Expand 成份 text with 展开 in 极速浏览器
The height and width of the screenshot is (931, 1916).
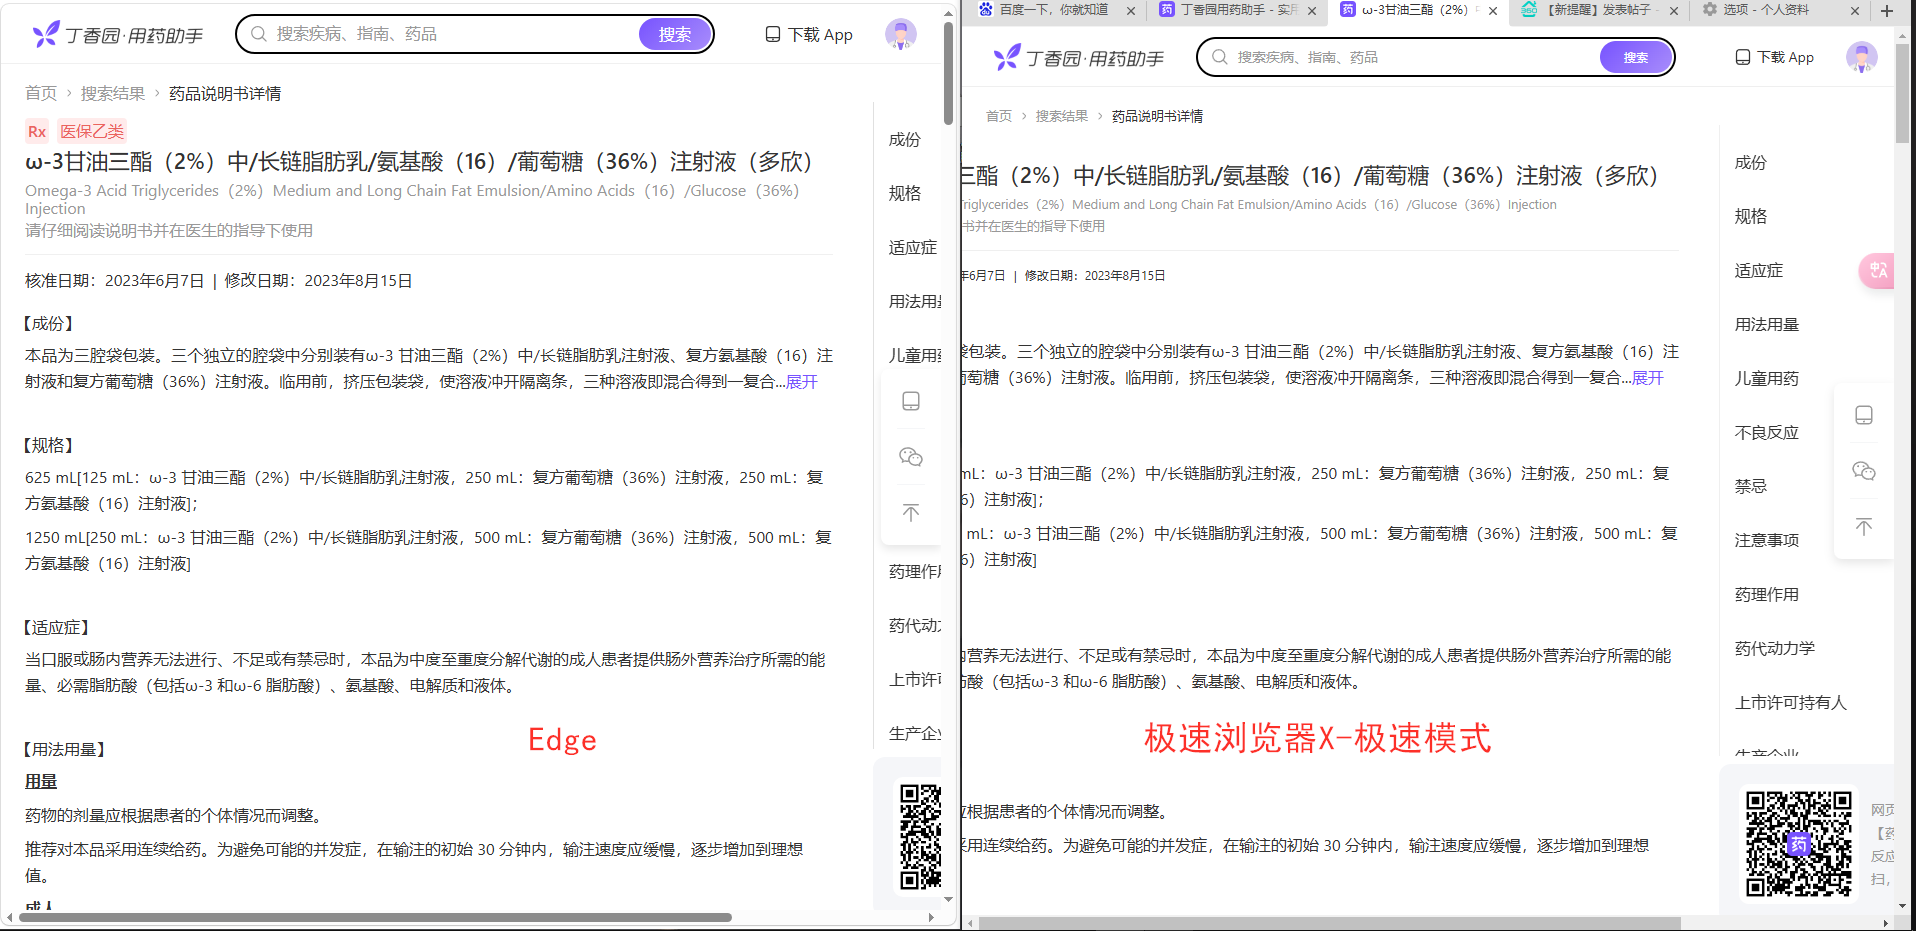1648,378
